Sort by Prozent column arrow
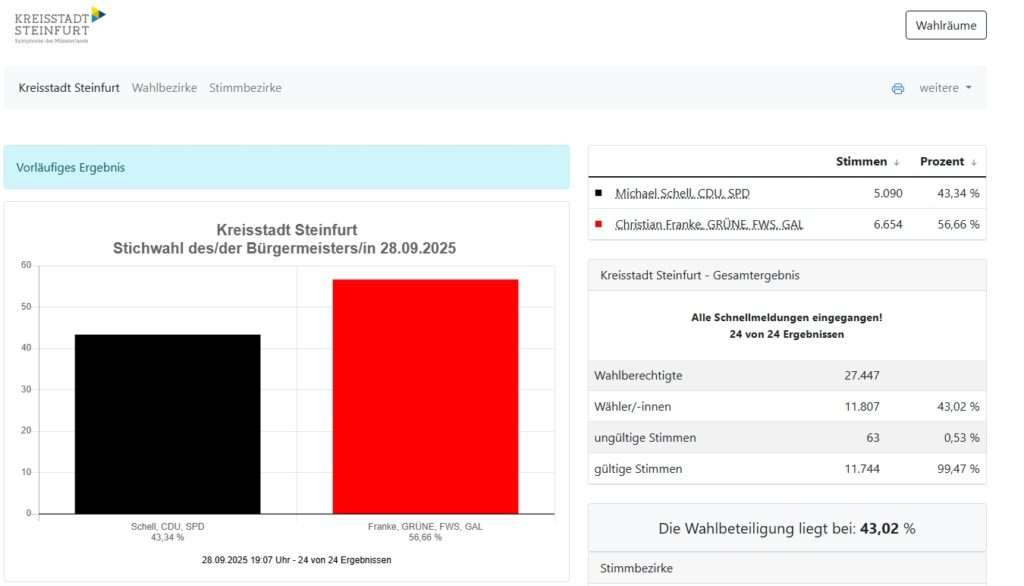 pyautogui.click(x=974, y=162)
